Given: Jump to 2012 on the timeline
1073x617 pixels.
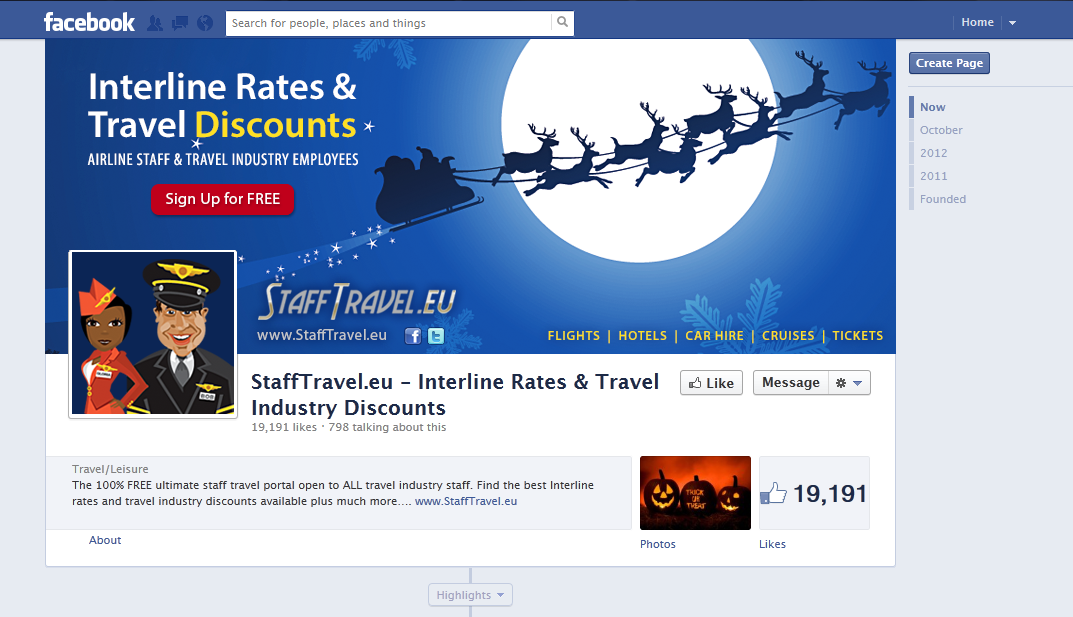Looking at the screenshot, I should [933, 153].
